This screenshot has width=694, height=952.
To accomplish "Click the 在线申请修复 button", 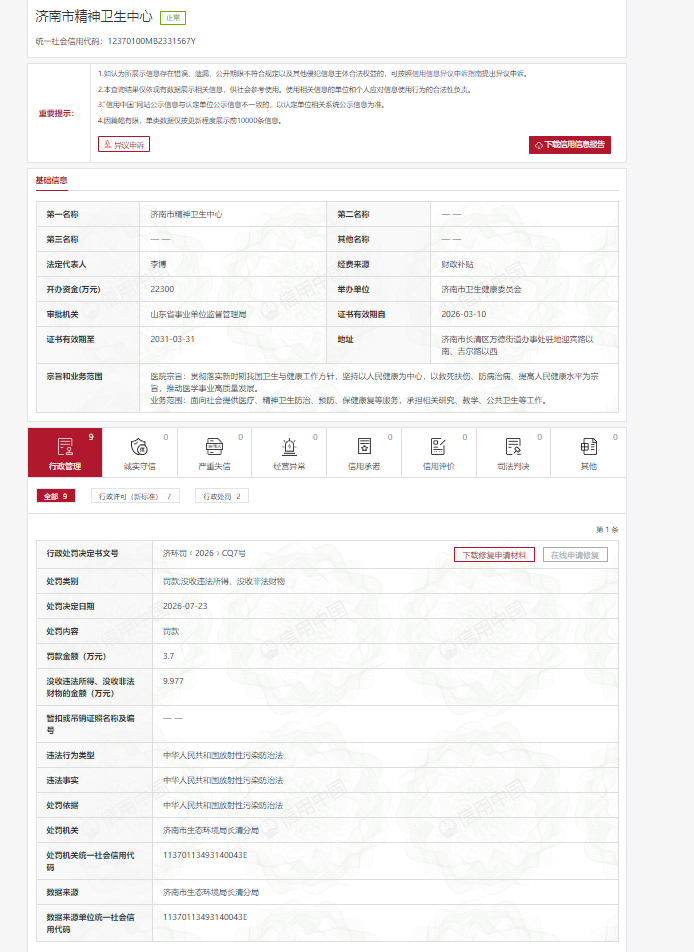I will click(575, 555).
